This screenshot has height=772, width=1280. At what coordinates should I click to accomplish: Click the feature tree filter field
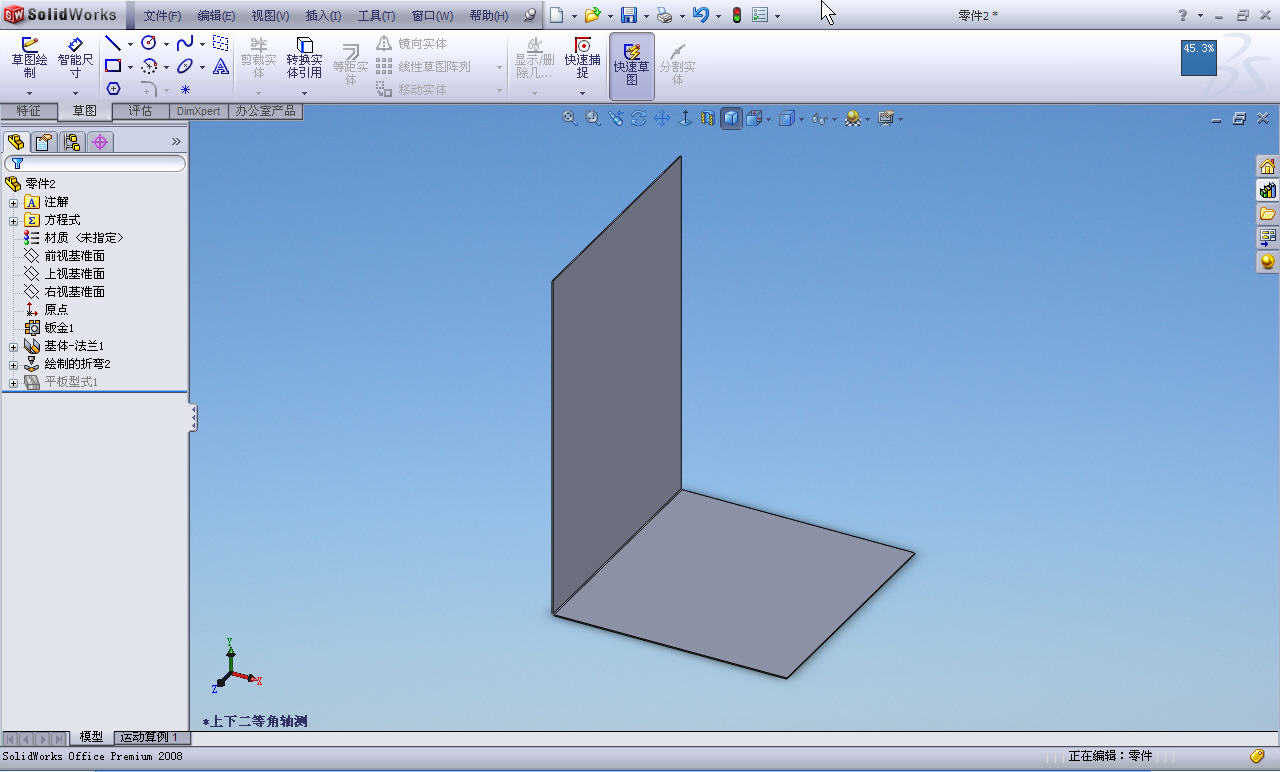point(95,163)
